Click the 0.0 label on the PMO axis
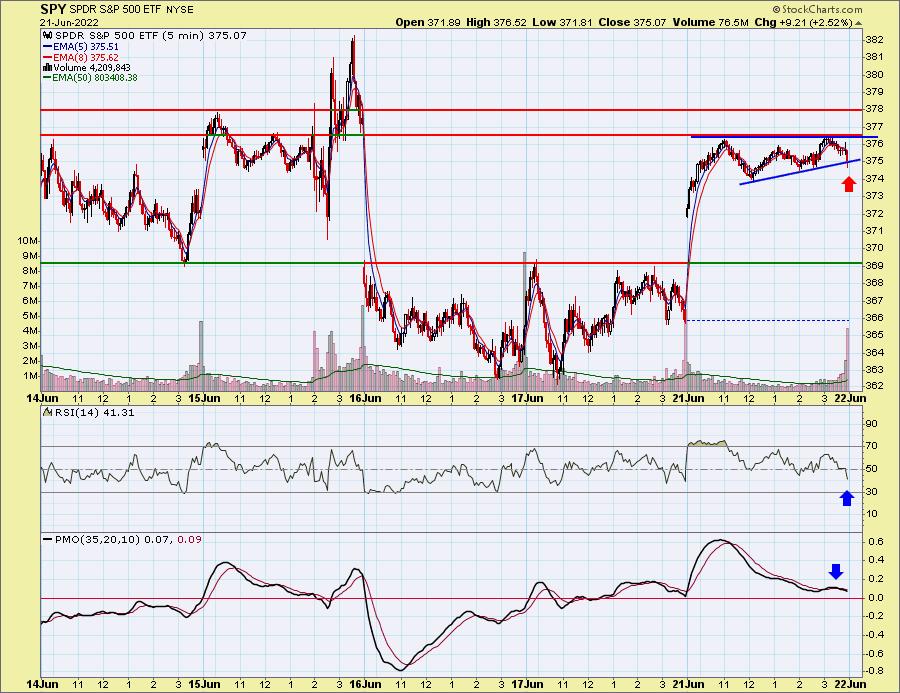The width and height of the screenshot is (900, 693). click(x=875, y=598)
